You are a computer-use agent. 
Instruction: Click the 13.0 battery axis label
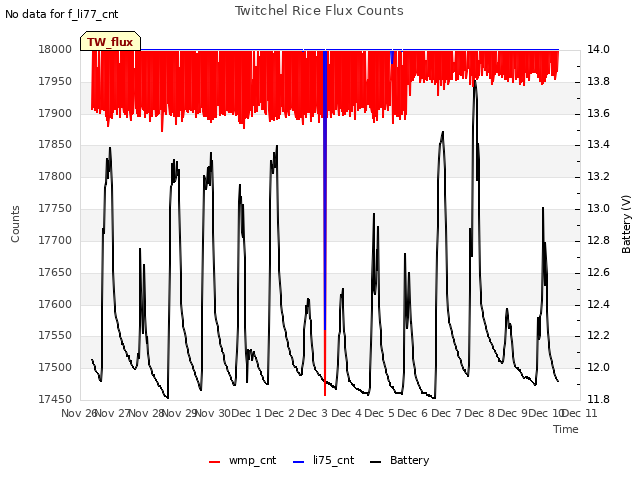(x=598, y=209)
